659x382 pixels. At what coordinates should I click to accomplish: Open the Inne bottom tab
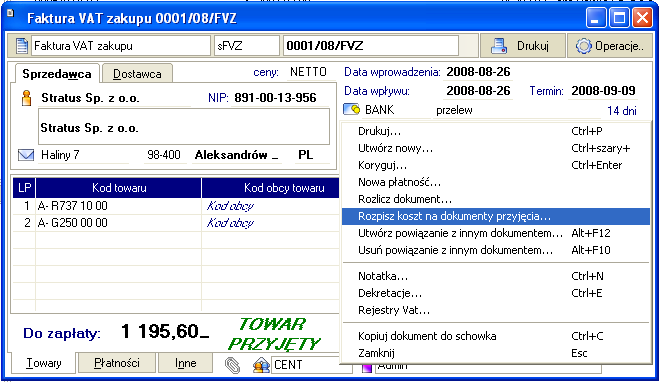tap(185, 363)
